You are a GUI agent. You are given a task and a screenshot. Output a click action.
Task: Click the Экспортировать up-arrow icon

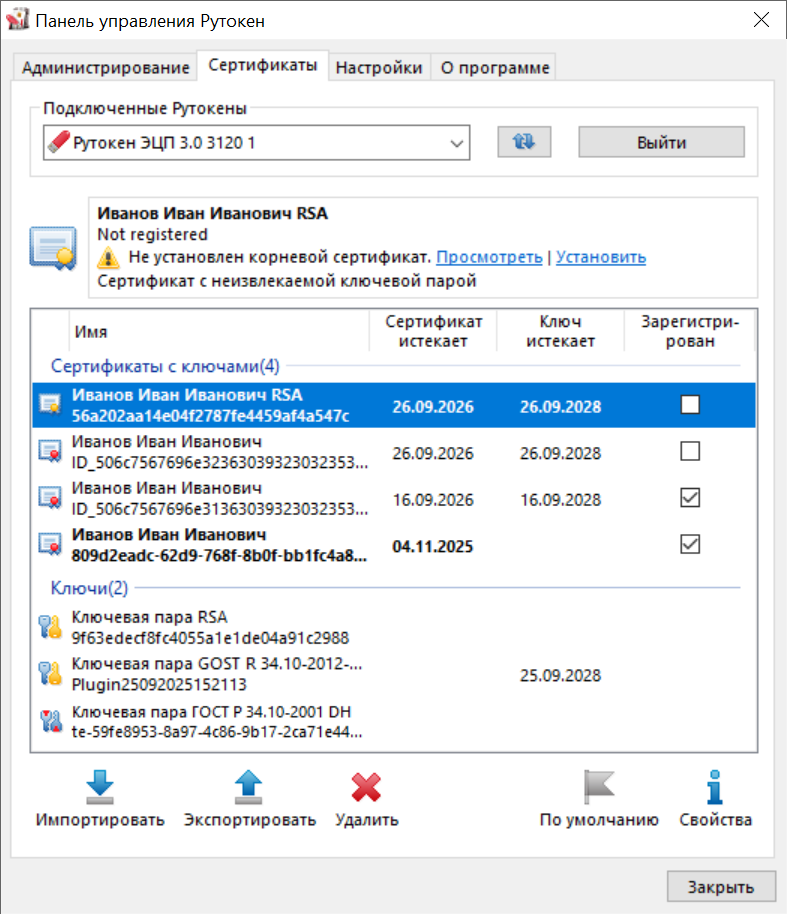pos(249,787)
